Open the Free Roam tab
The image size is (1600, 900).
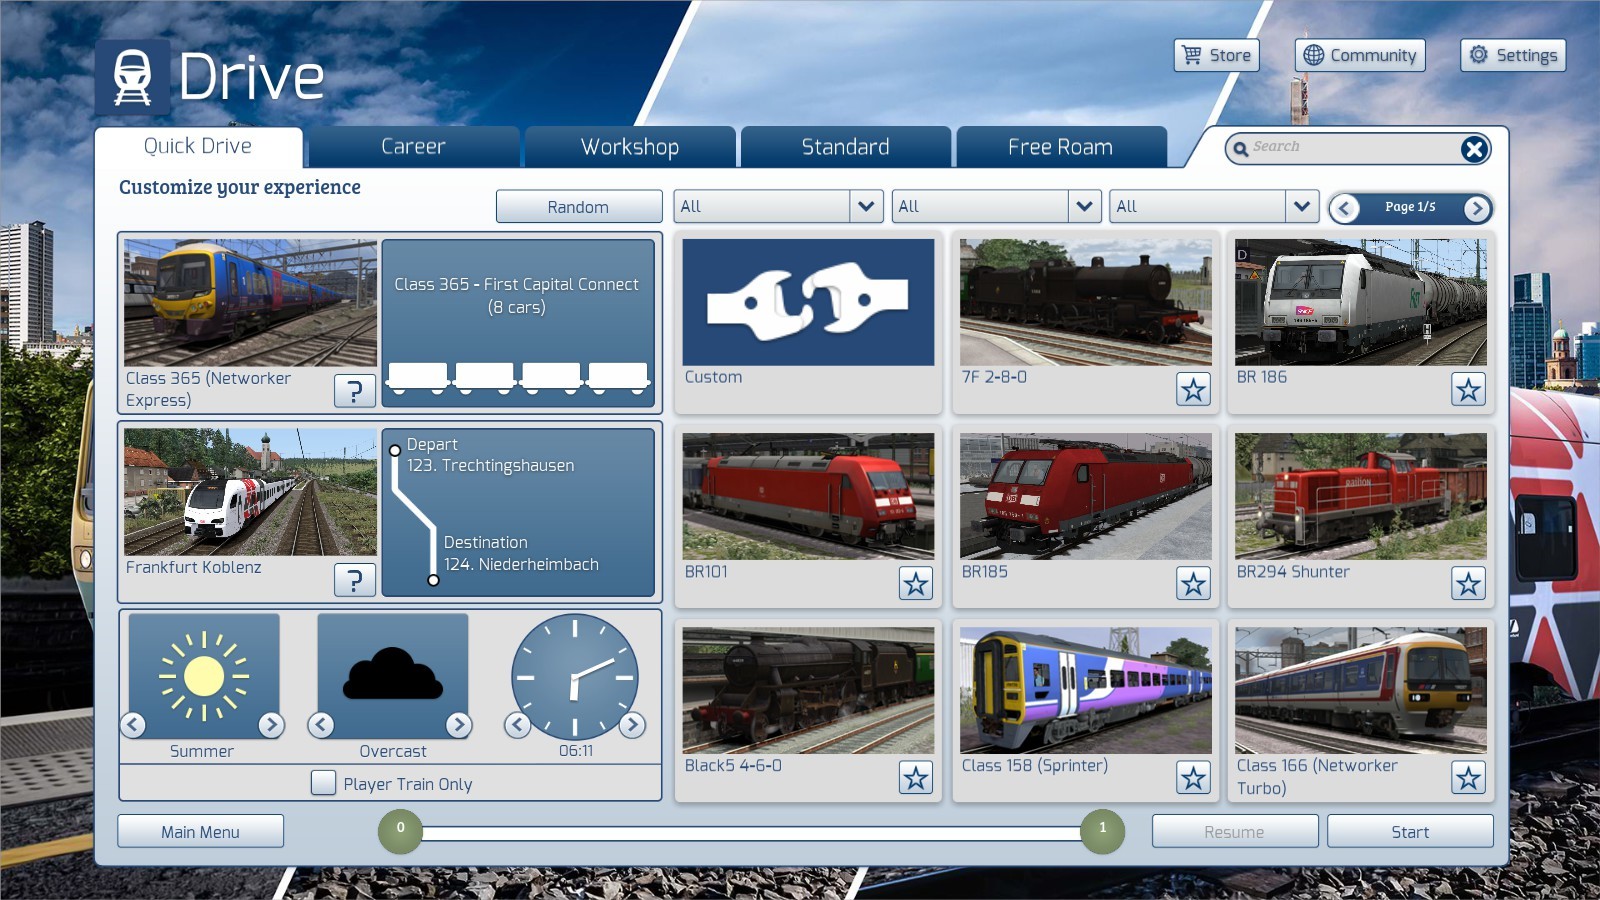[1060, 147]
